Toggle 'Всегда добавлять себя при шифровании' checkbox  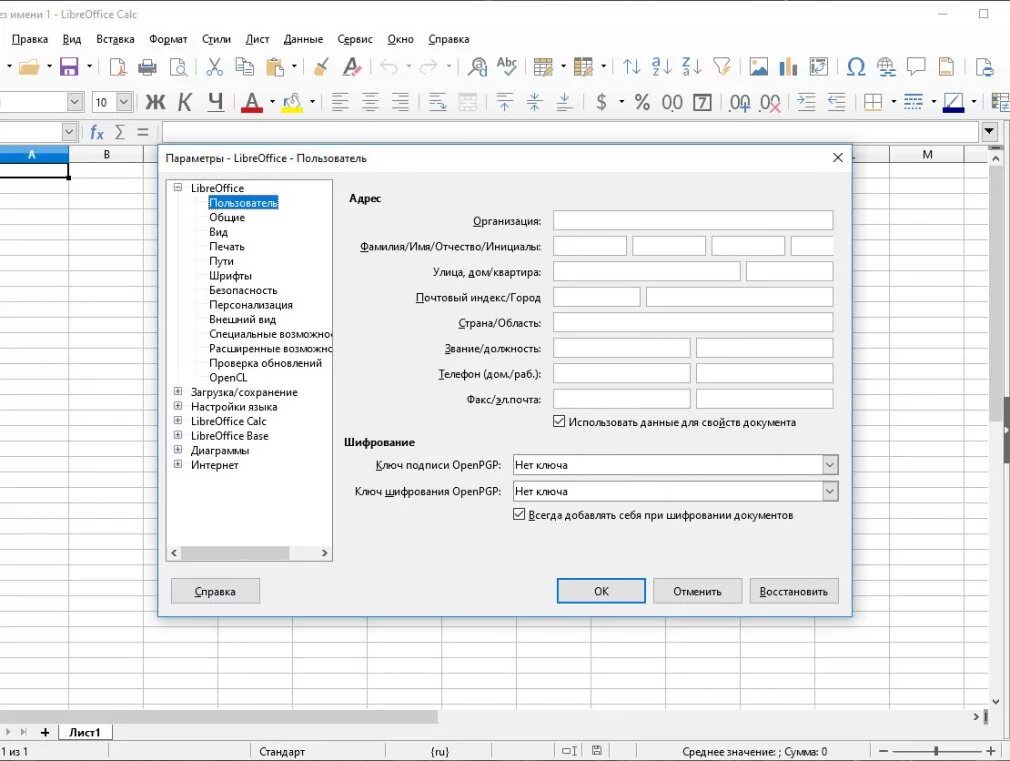point(519,514)
